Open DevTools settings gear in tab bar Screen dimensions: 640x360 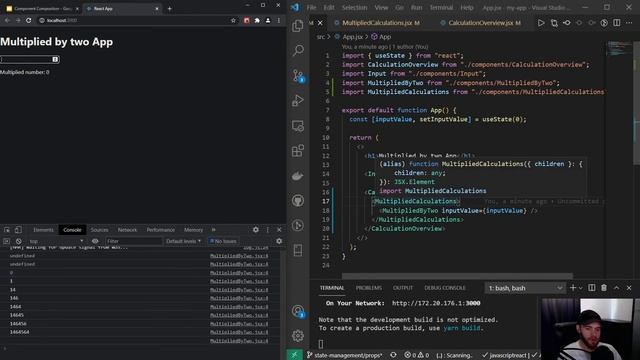tap(256, 230)
